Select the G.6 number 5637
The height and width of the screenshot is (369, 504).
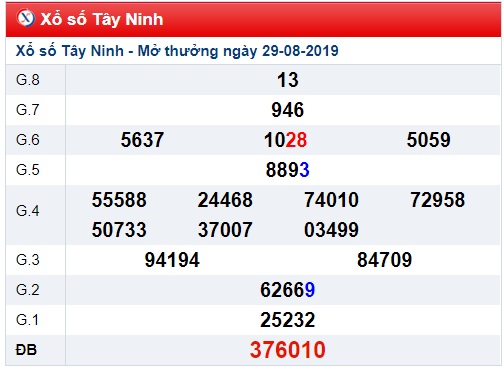pos(142,140)
